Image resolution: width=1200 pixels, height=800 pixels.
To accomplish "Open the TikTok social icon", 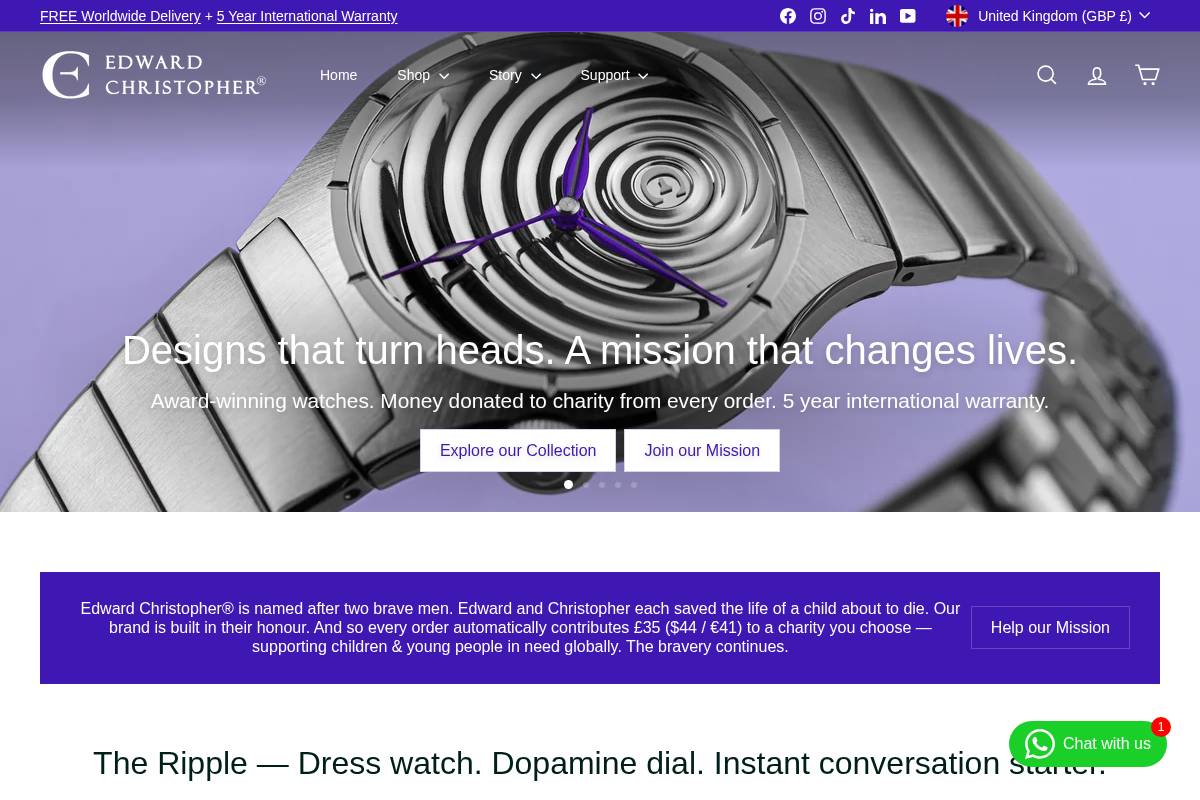I will pyautogui.click(x=848, y=16).
